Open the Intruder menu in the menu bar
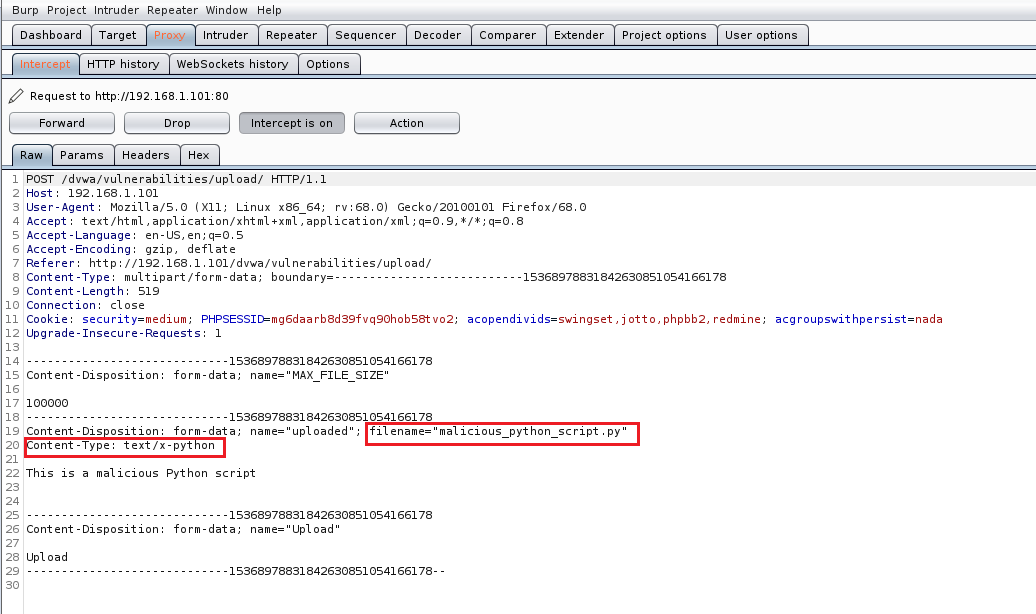The image size is (1036, 614). point(116,10)
